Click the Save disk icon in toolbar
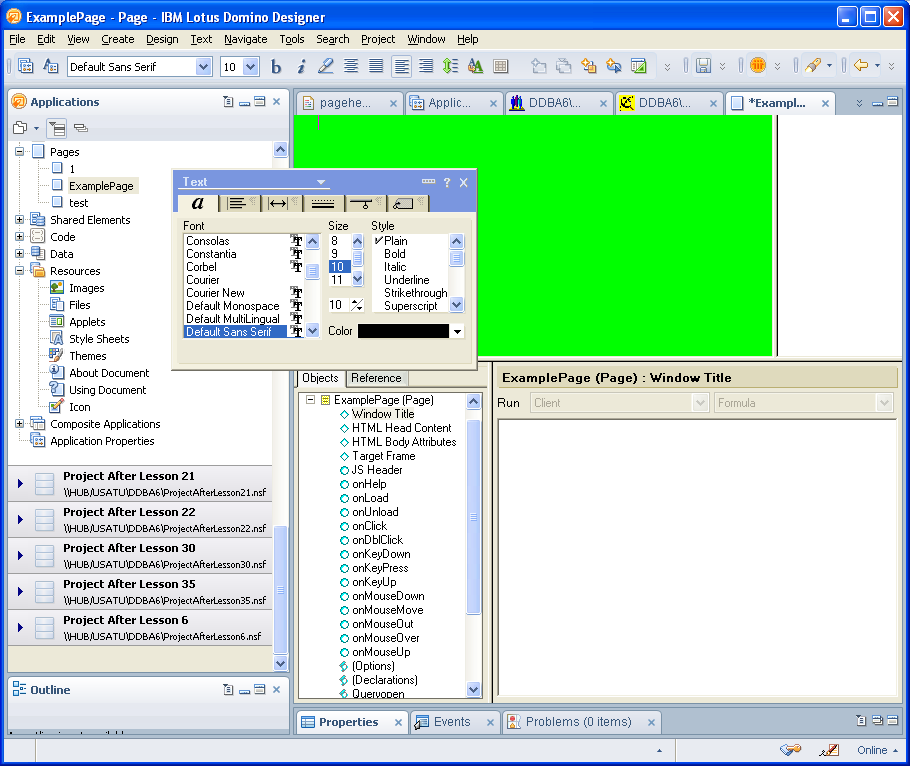Image resolution: width=910 pixels, height=766 pixels. [x=703, y=66]
